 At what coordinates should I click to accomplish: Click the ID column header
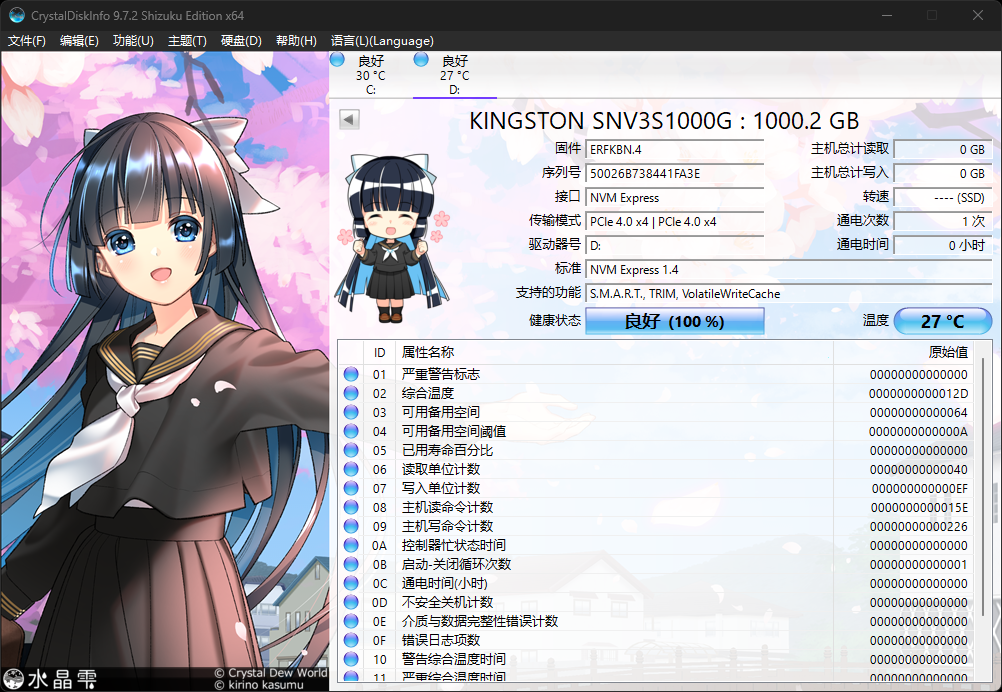380,353
